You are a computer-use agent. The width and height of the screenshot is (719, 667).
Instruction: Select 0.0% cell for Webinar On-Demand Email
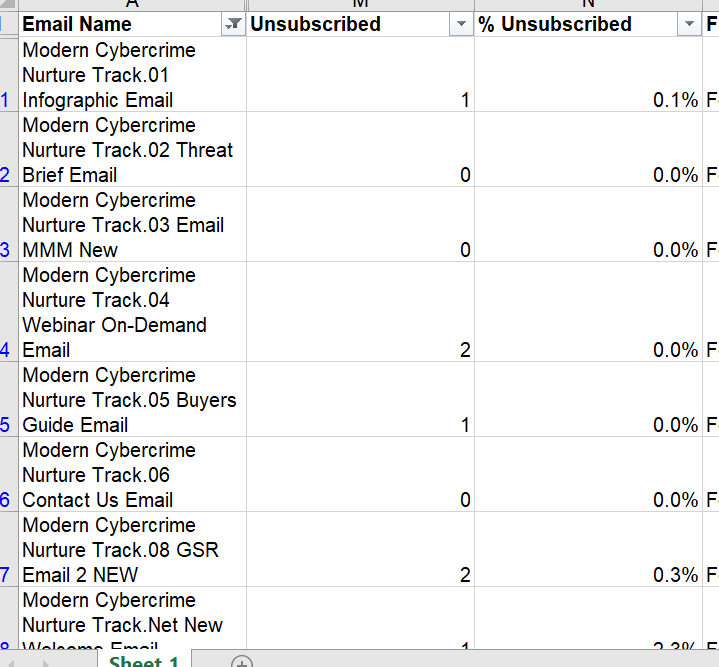(x=588, y=312)
